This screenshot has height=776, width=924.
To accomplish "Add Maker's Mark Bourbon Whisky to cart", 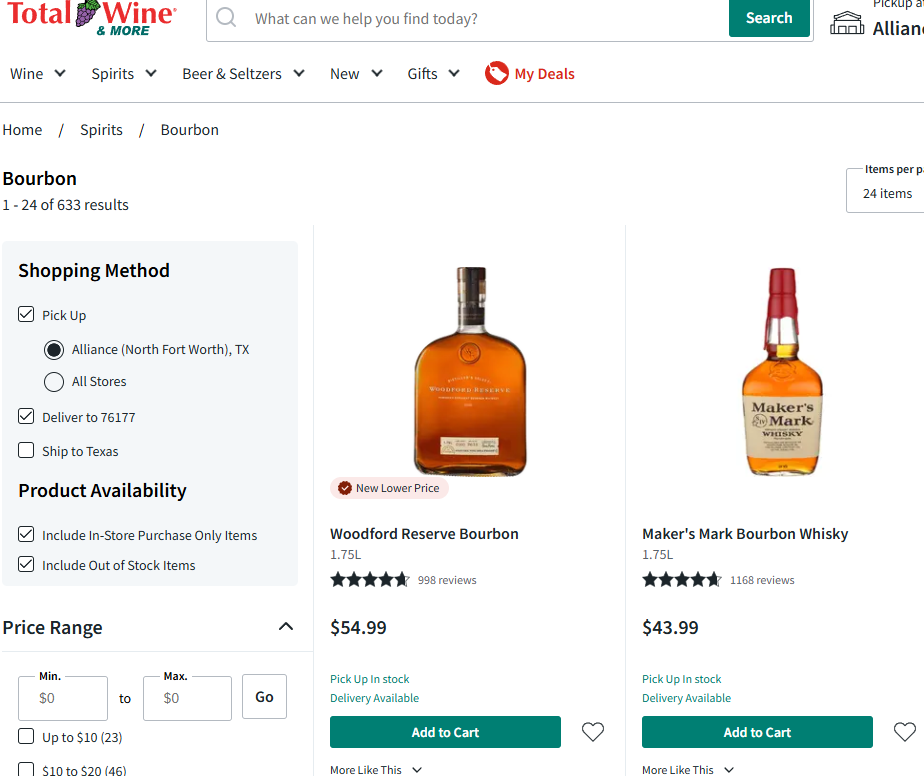I will [x=757, y=732].
